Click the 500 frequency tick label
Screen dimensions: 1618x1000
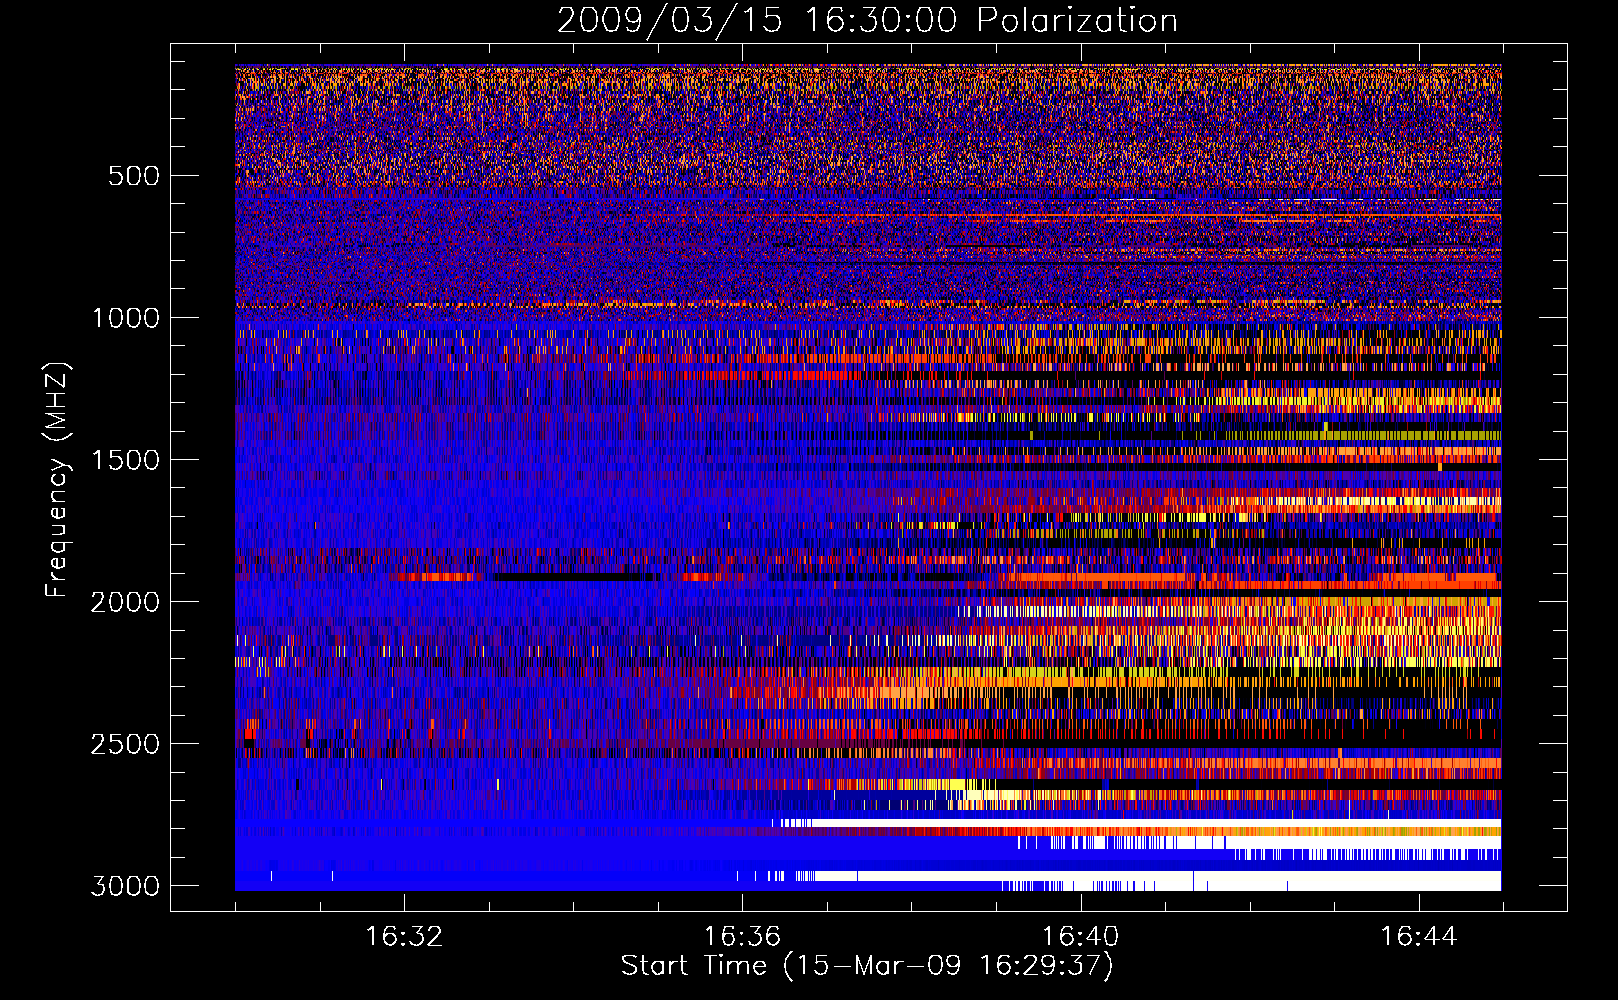click(x=134, y=176)
